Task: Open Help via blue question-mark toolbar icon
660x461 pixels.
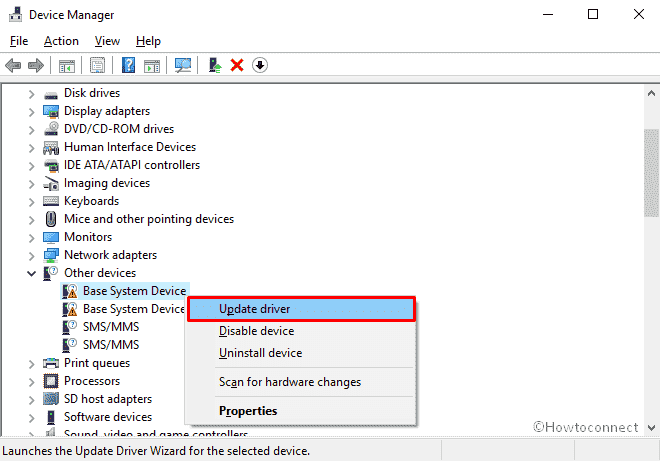Action: [x=128, y=65]
